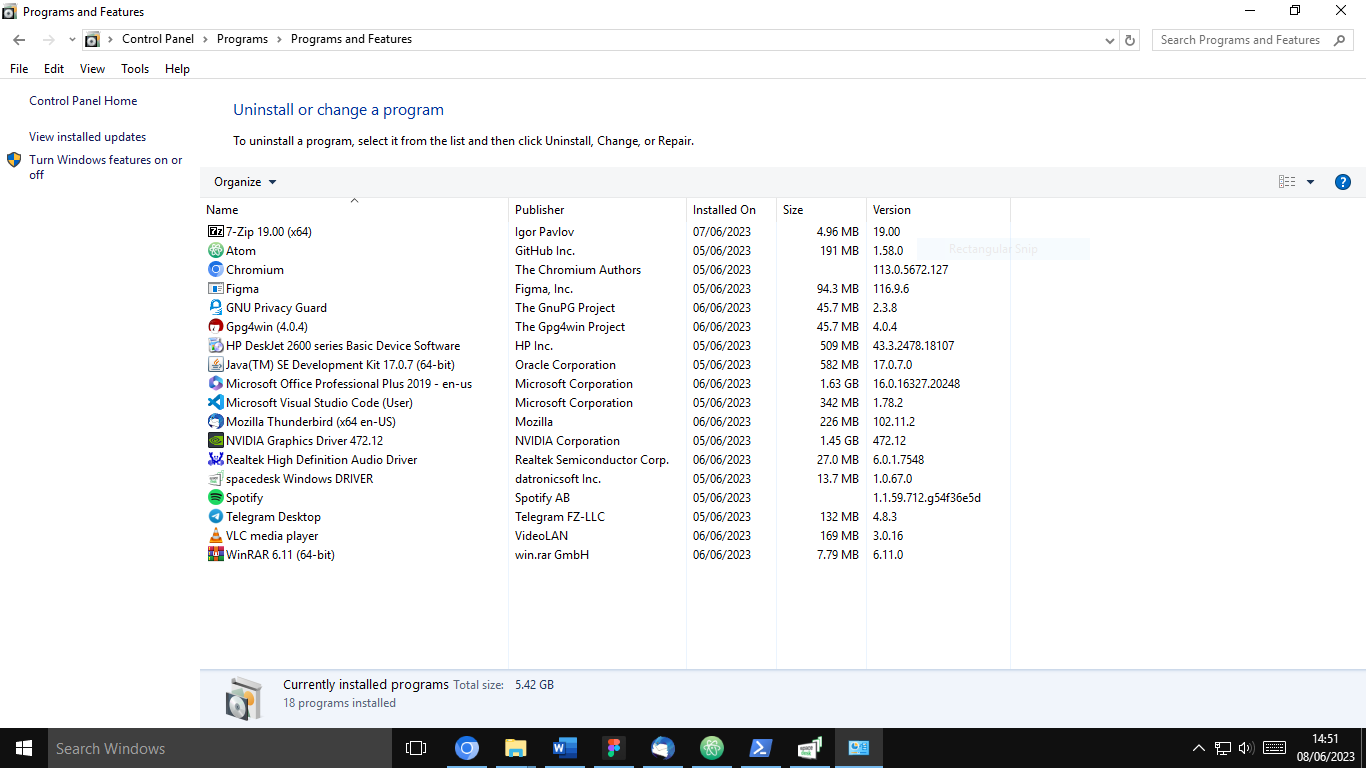Click the Atom program icon
This screenshot has height=768, width=1366.
coord(215,250)
